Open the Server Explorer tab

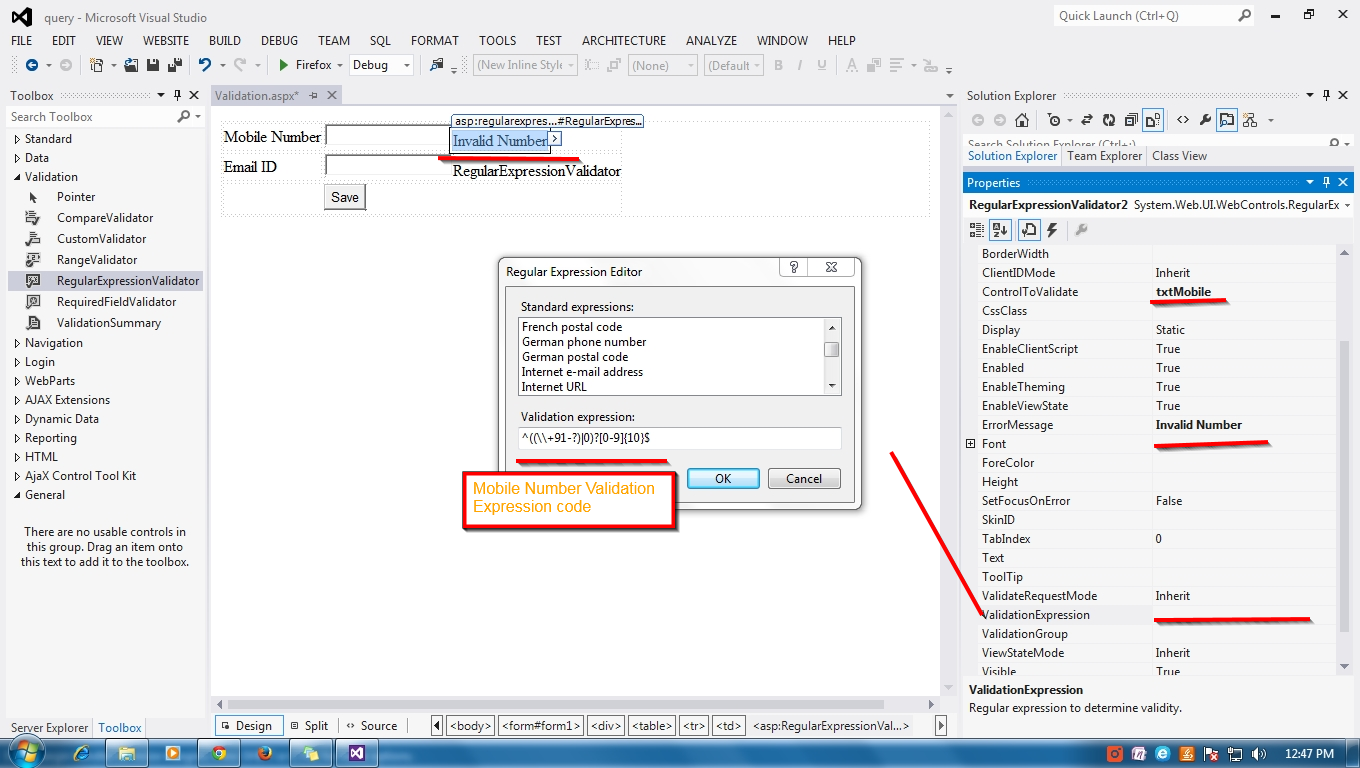coord(50,728)
